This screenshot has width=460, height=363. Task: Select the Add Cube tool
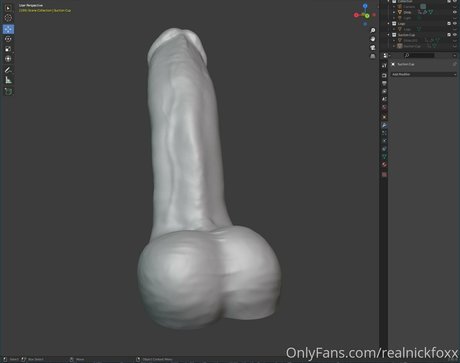(x=8, y=91)
